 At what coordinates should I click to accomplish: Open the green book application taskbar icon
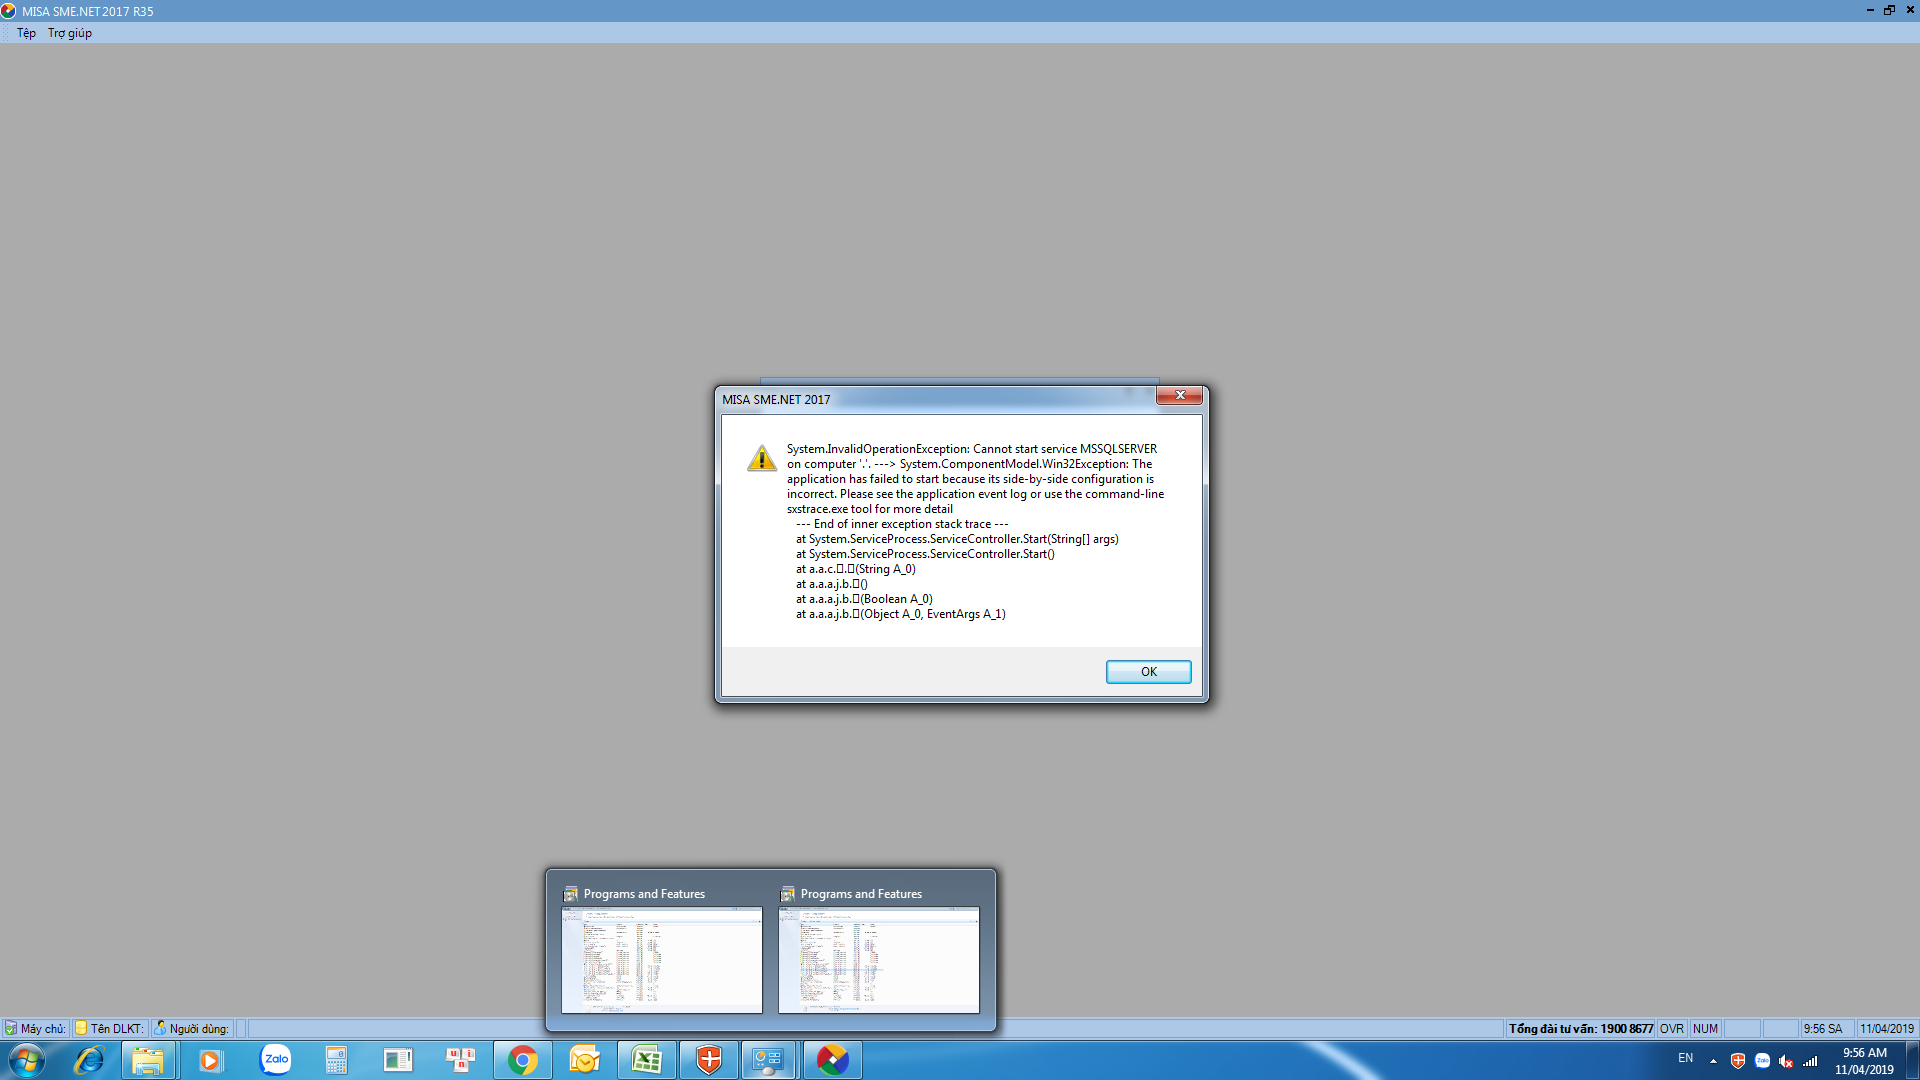click(x=398, y=1060)
